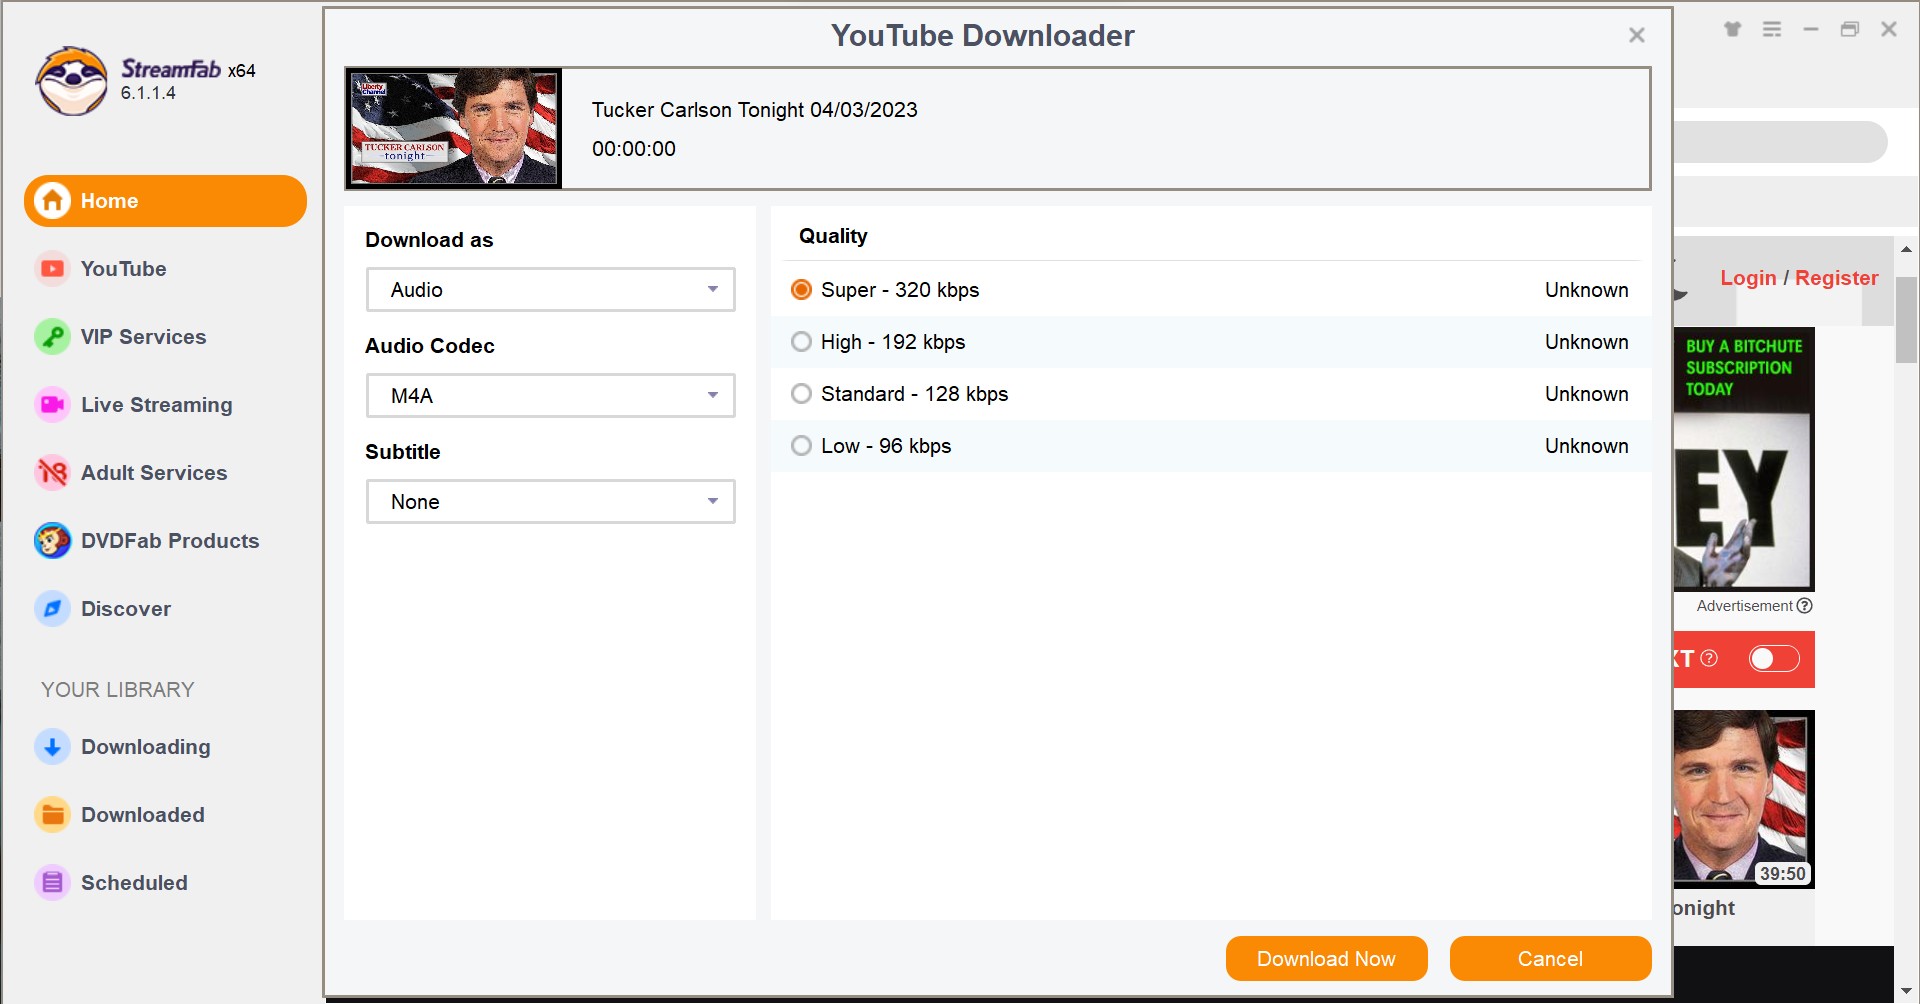
Task: Open the Audio Codec M4A dropdown
Action: point(551,396)
